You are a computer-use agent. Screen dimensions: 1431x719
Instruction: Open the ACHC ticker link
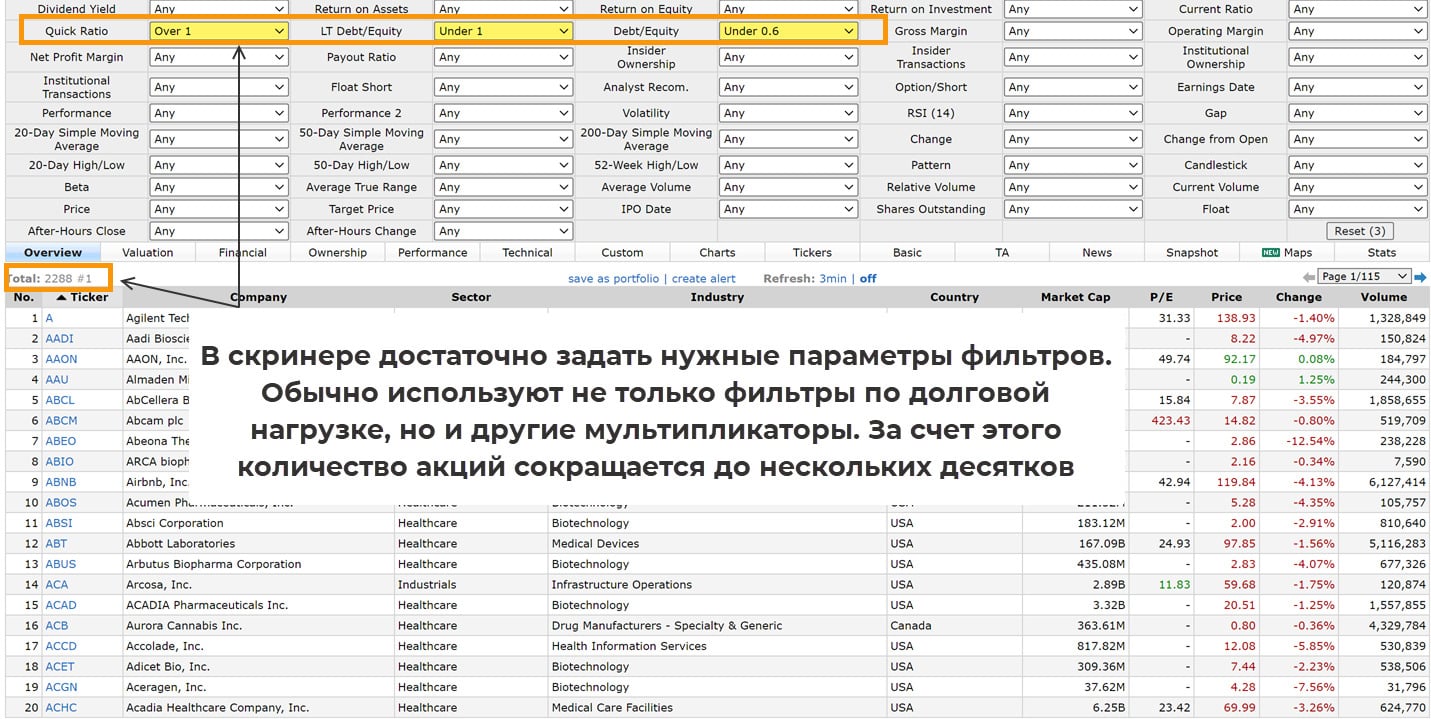point(61,708)
